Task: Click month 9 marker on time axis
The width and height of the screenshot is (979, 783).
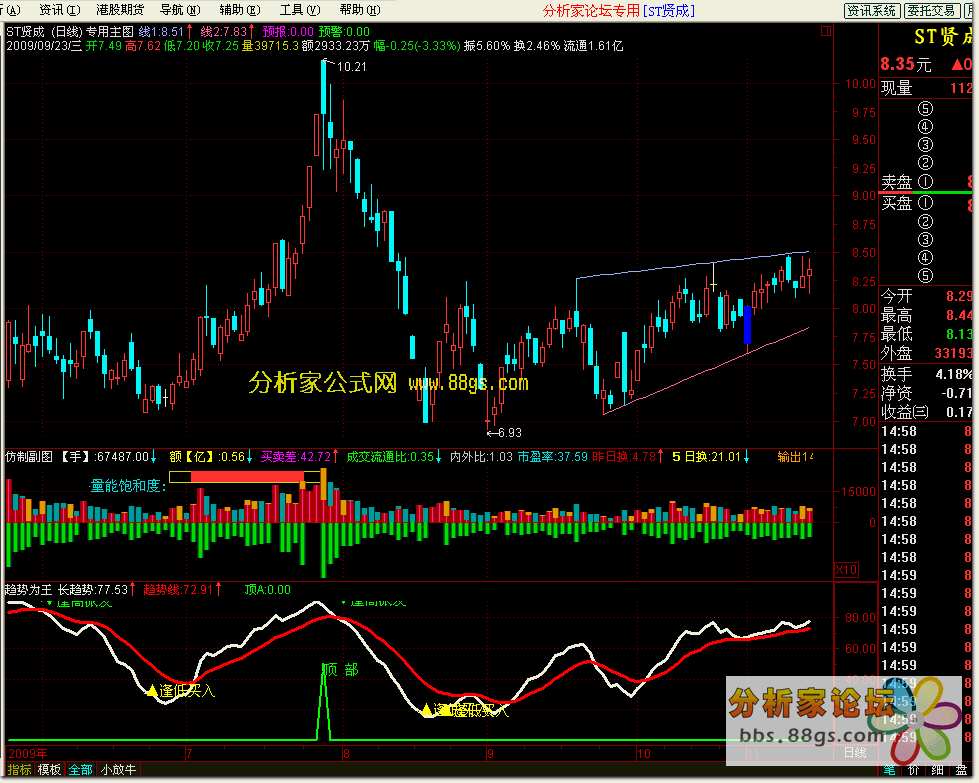Action: tap(491, 754)
